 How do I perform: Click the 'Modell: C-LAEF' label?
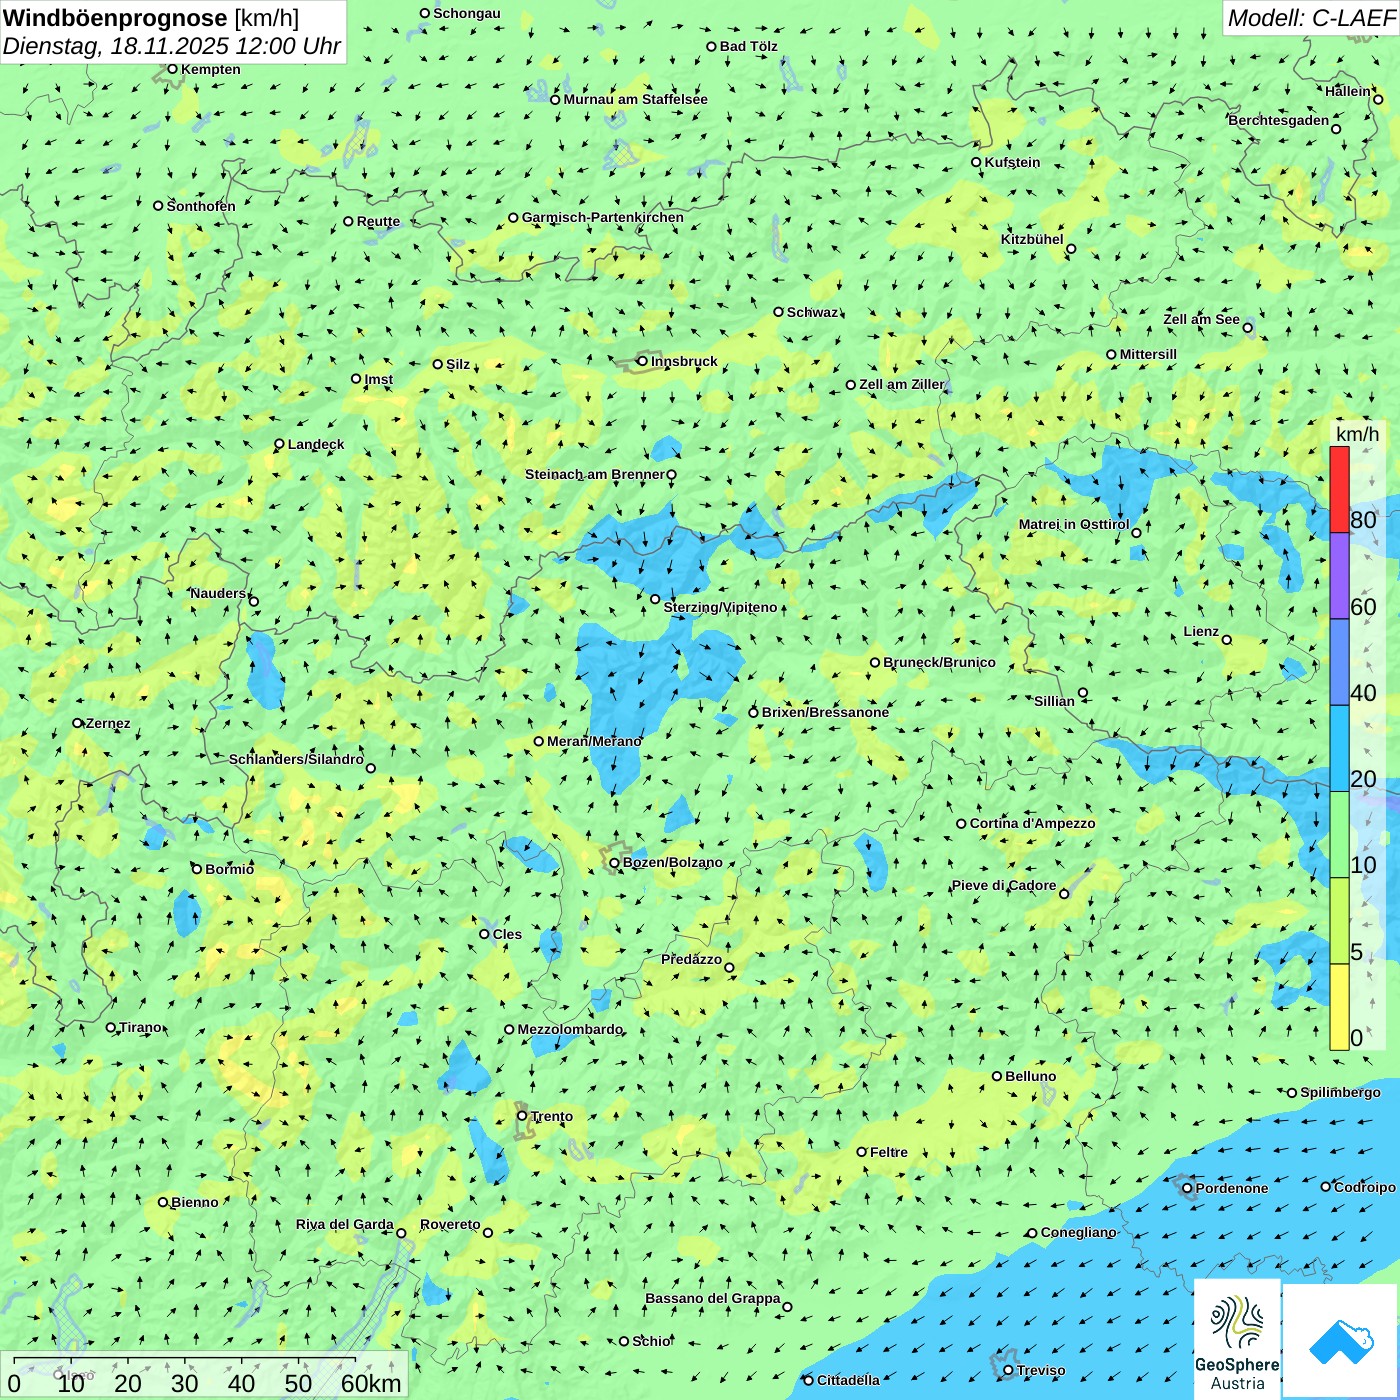[x=1311, y=18]
